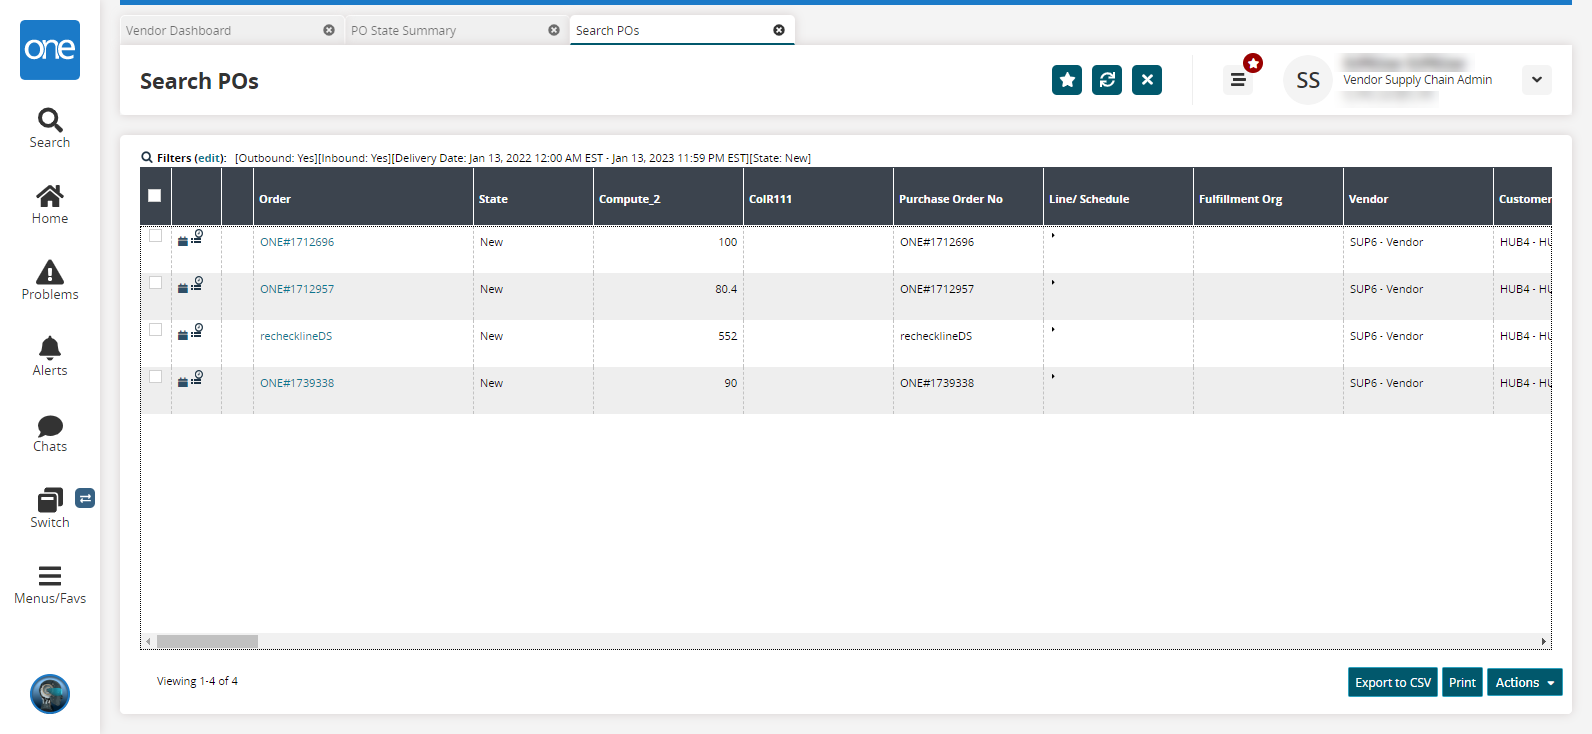Click the Search magnifier icon in sidebar
The width and height of the screenshot is (1592, 734).
[x=50, y=121]
